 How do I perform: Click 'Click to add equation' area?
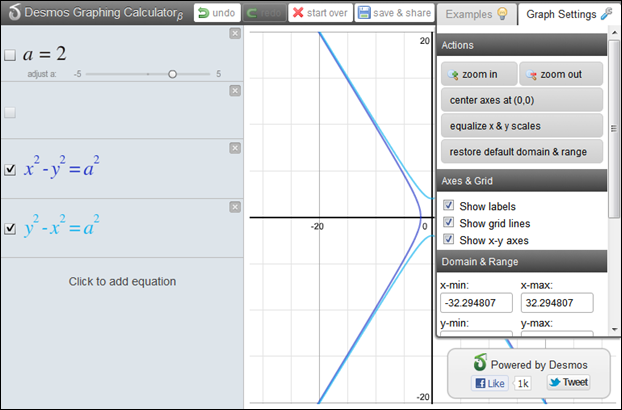122,282
